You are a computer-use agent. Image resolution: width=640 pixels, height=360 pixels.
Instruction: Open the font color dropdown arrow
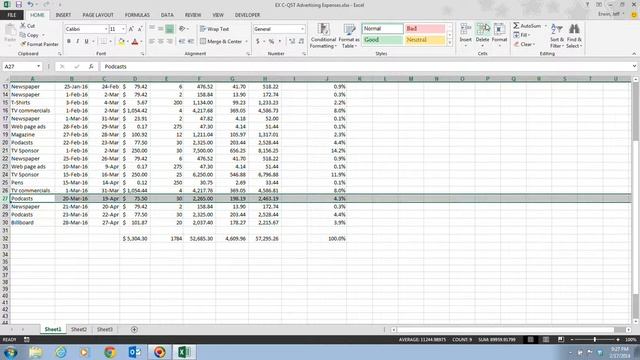click(141, 41)
